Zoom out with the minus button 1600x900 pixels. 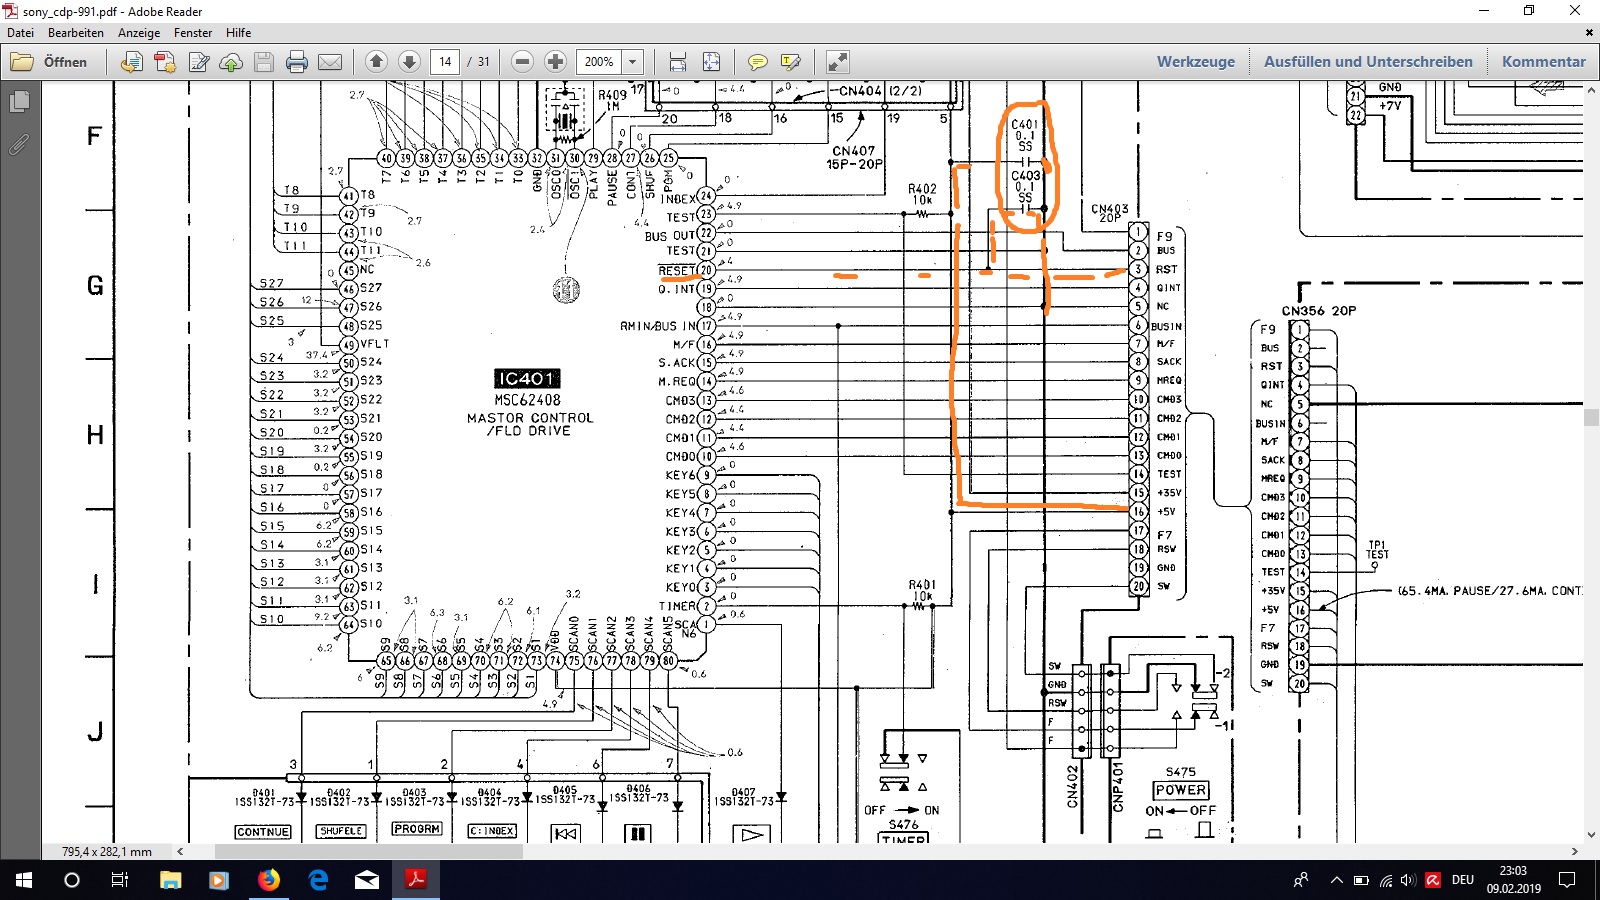click(x=522, y=62)
